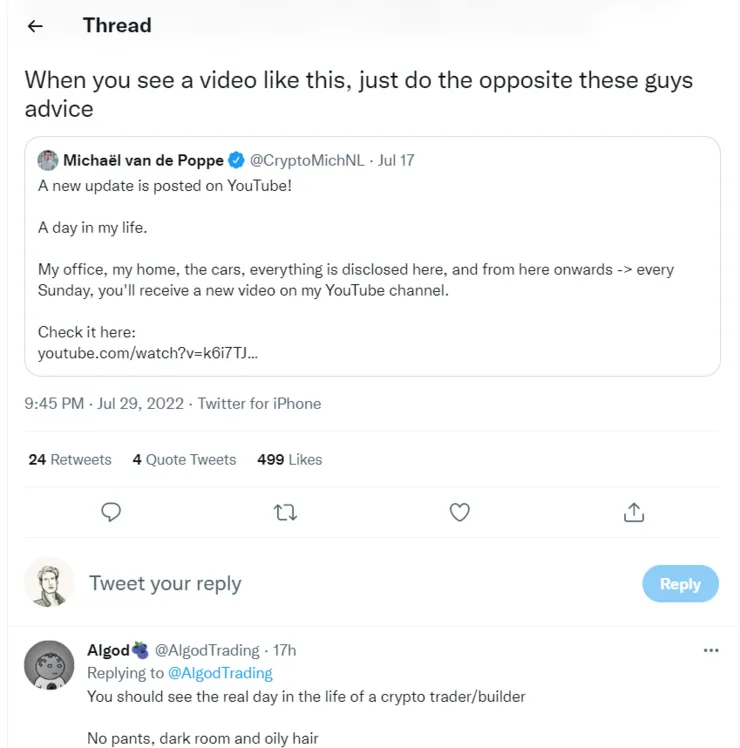Click the reply speech bubble icon
This screenshot has height=748, width=740.
[112, 512]
